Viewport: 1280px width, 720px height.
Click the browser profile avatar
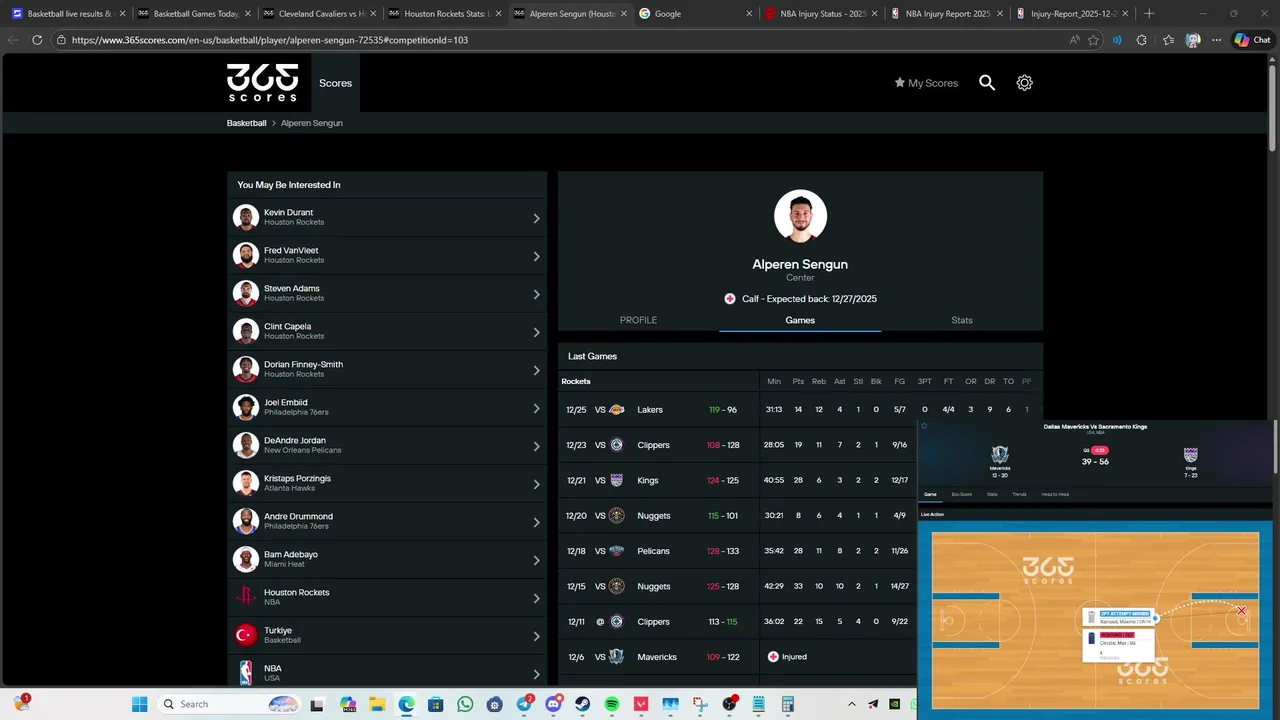pos(1193,40)
